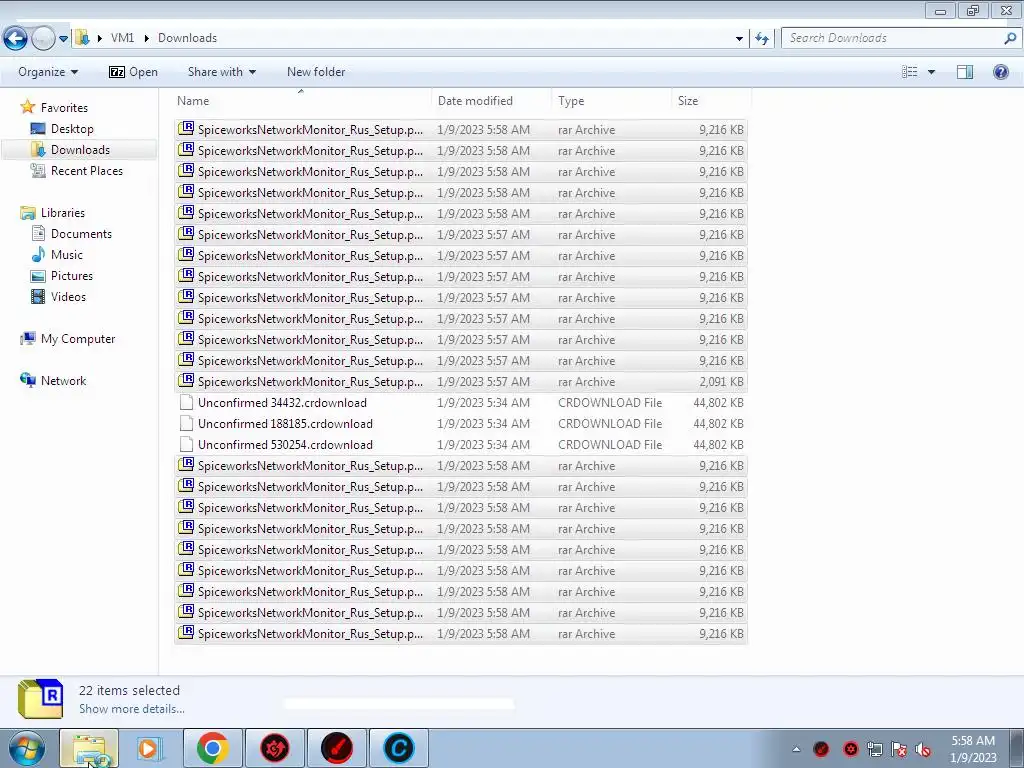Click the My Computer monitor icon
The width and height of the screenshot is (1024, 768).
[x=28, y=338]
